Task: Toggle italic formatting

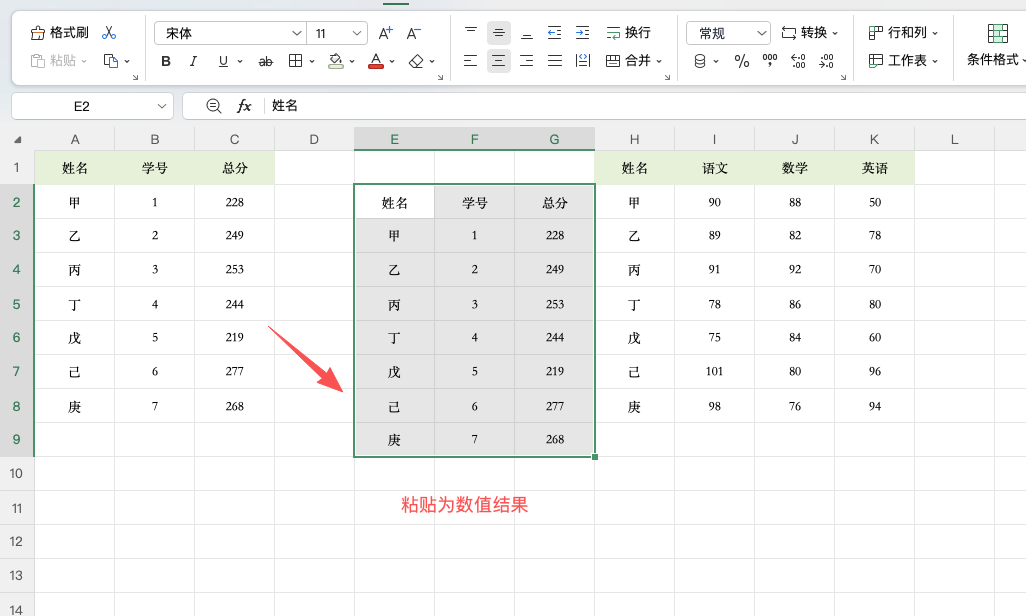Action: [193, 61]
